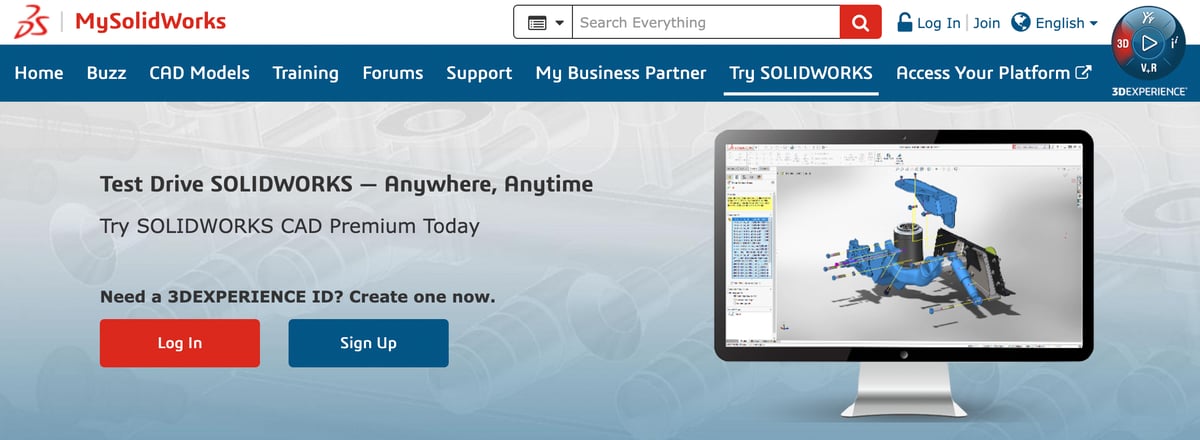Expand the English language dropdown
Viewport: 1200px width, 440px height.
(1067, 23)
